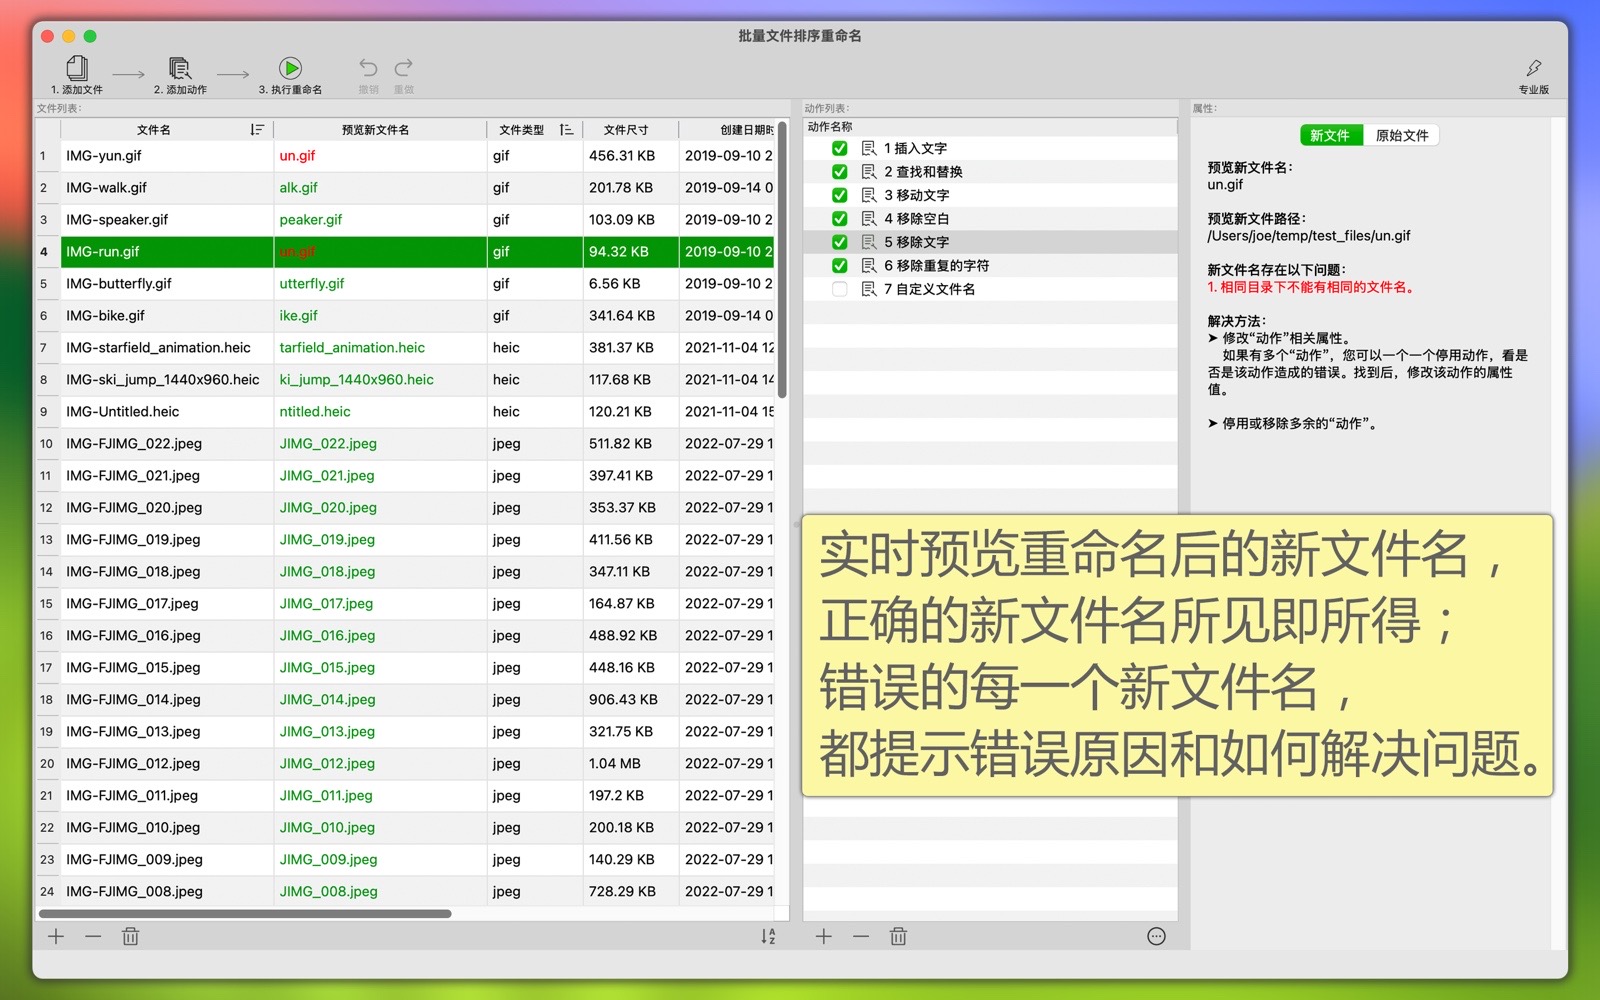
Task: Click the minus button under the file list
Action: [93, 937]
